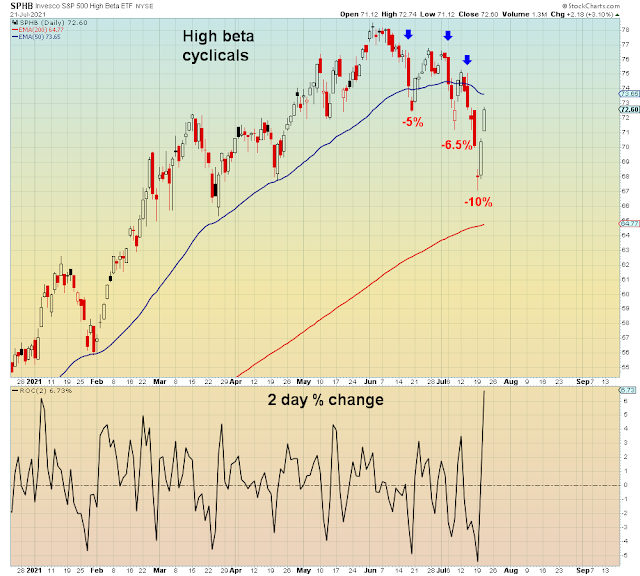Click the -10% drawdown label
640x576 pixels.
tap(478, 202)
